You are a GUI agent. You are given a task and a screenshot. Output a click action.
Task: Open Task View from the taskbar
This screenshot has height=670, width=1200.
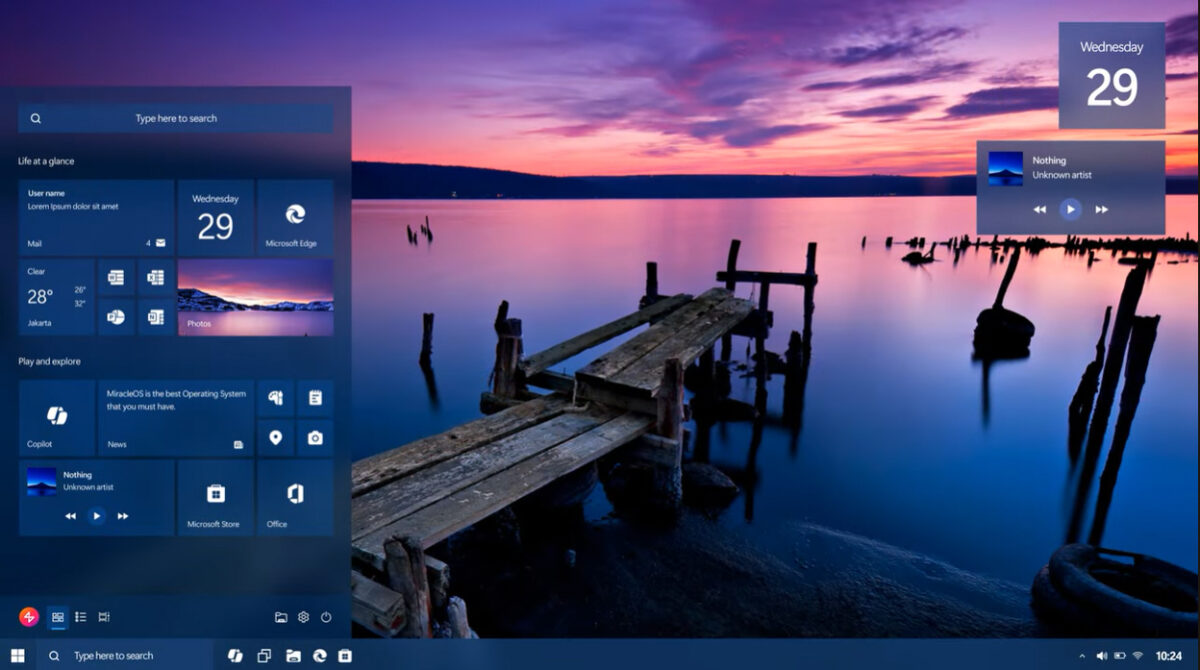click(x=264, y=656)
